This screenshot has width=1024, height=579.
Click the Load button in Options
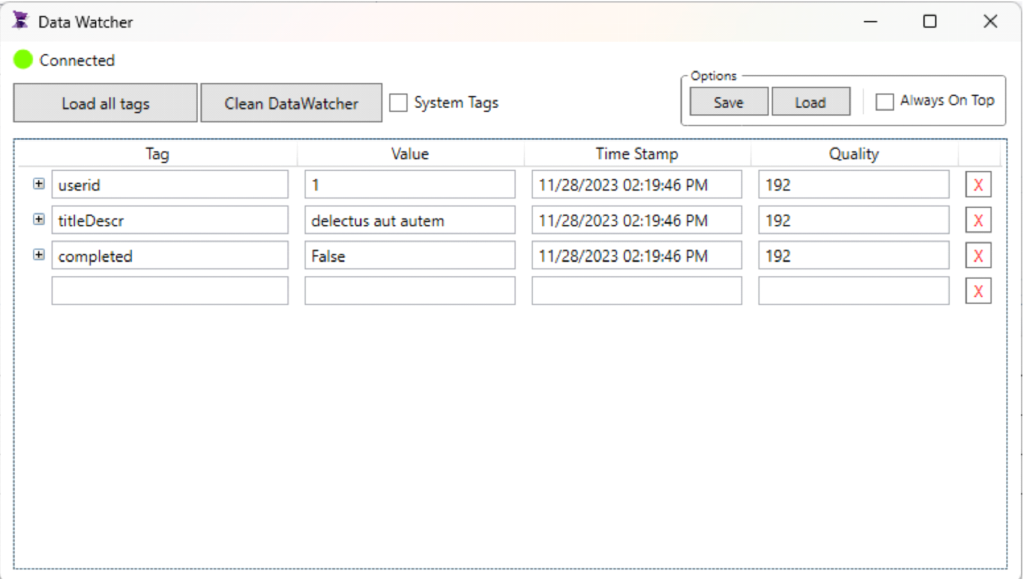(810, 102)
